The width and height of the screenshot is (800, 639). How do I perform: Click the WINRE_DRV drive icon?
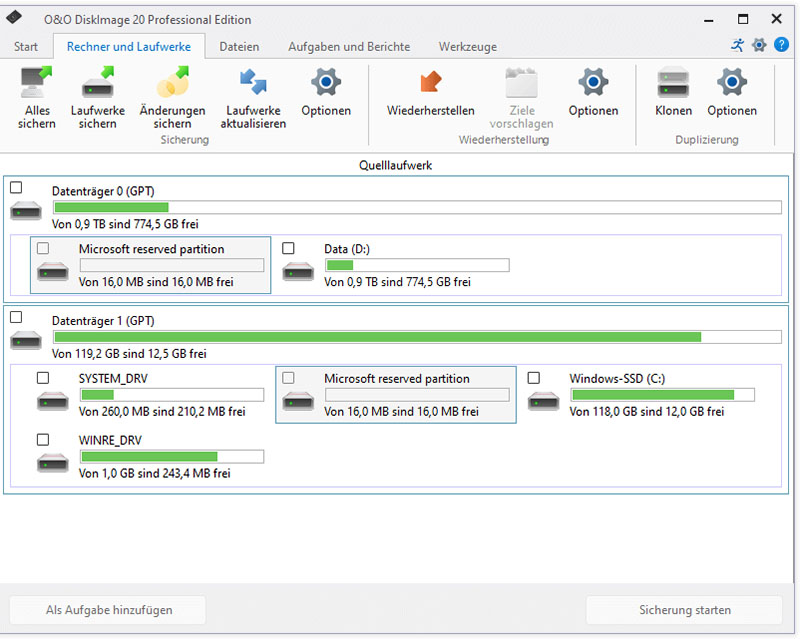pyautogui.click(x=53, y=462)
